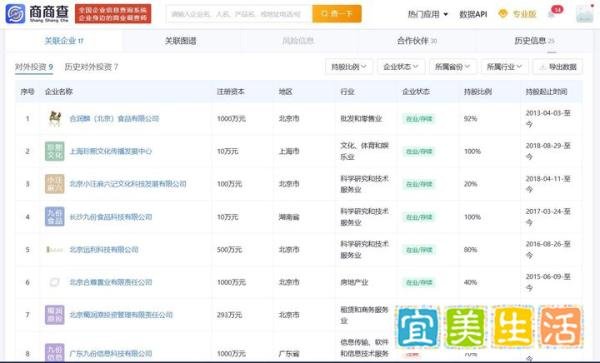Click purple logo in row 7
This screenshot has height=363, width=600.
[x=55, y=315]
